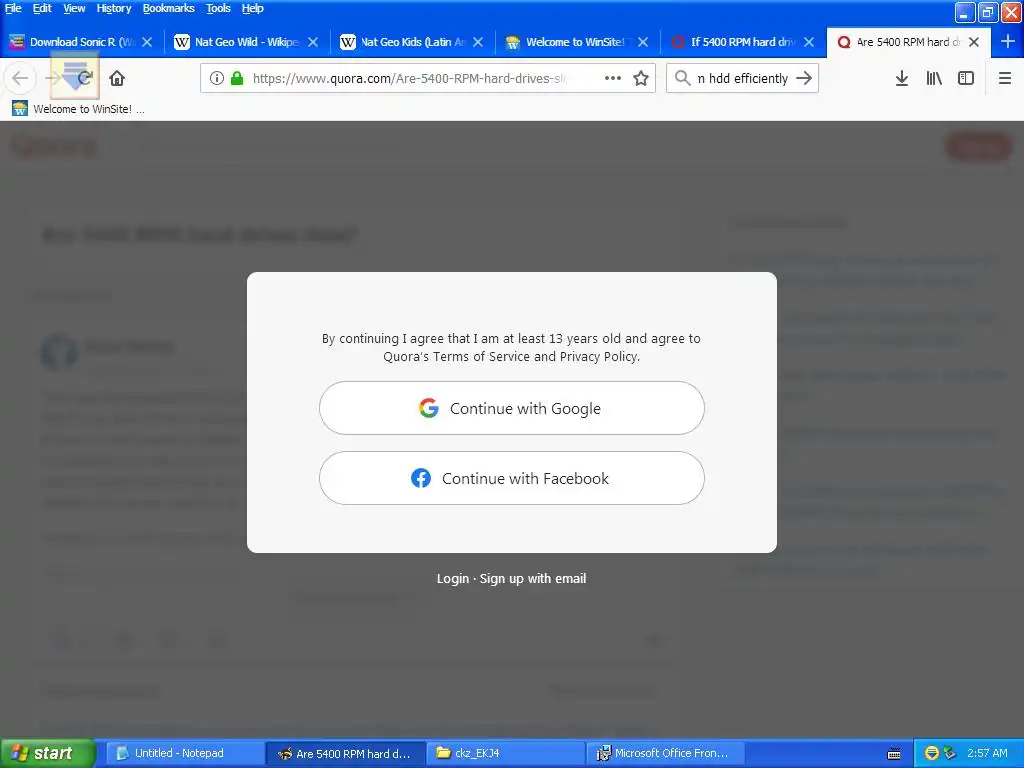1024x768 pixels.
Task: Click the yellow round tray icon
Action: (x=931, y=753)
